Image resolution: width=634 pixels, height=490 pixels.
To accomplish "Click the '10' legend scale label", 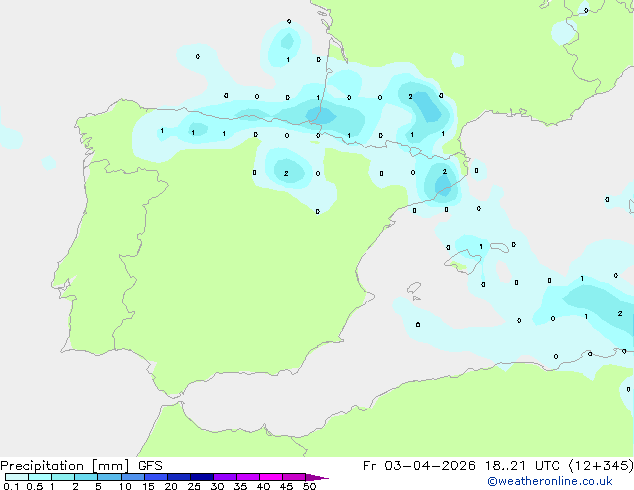I will coord(125,486).
